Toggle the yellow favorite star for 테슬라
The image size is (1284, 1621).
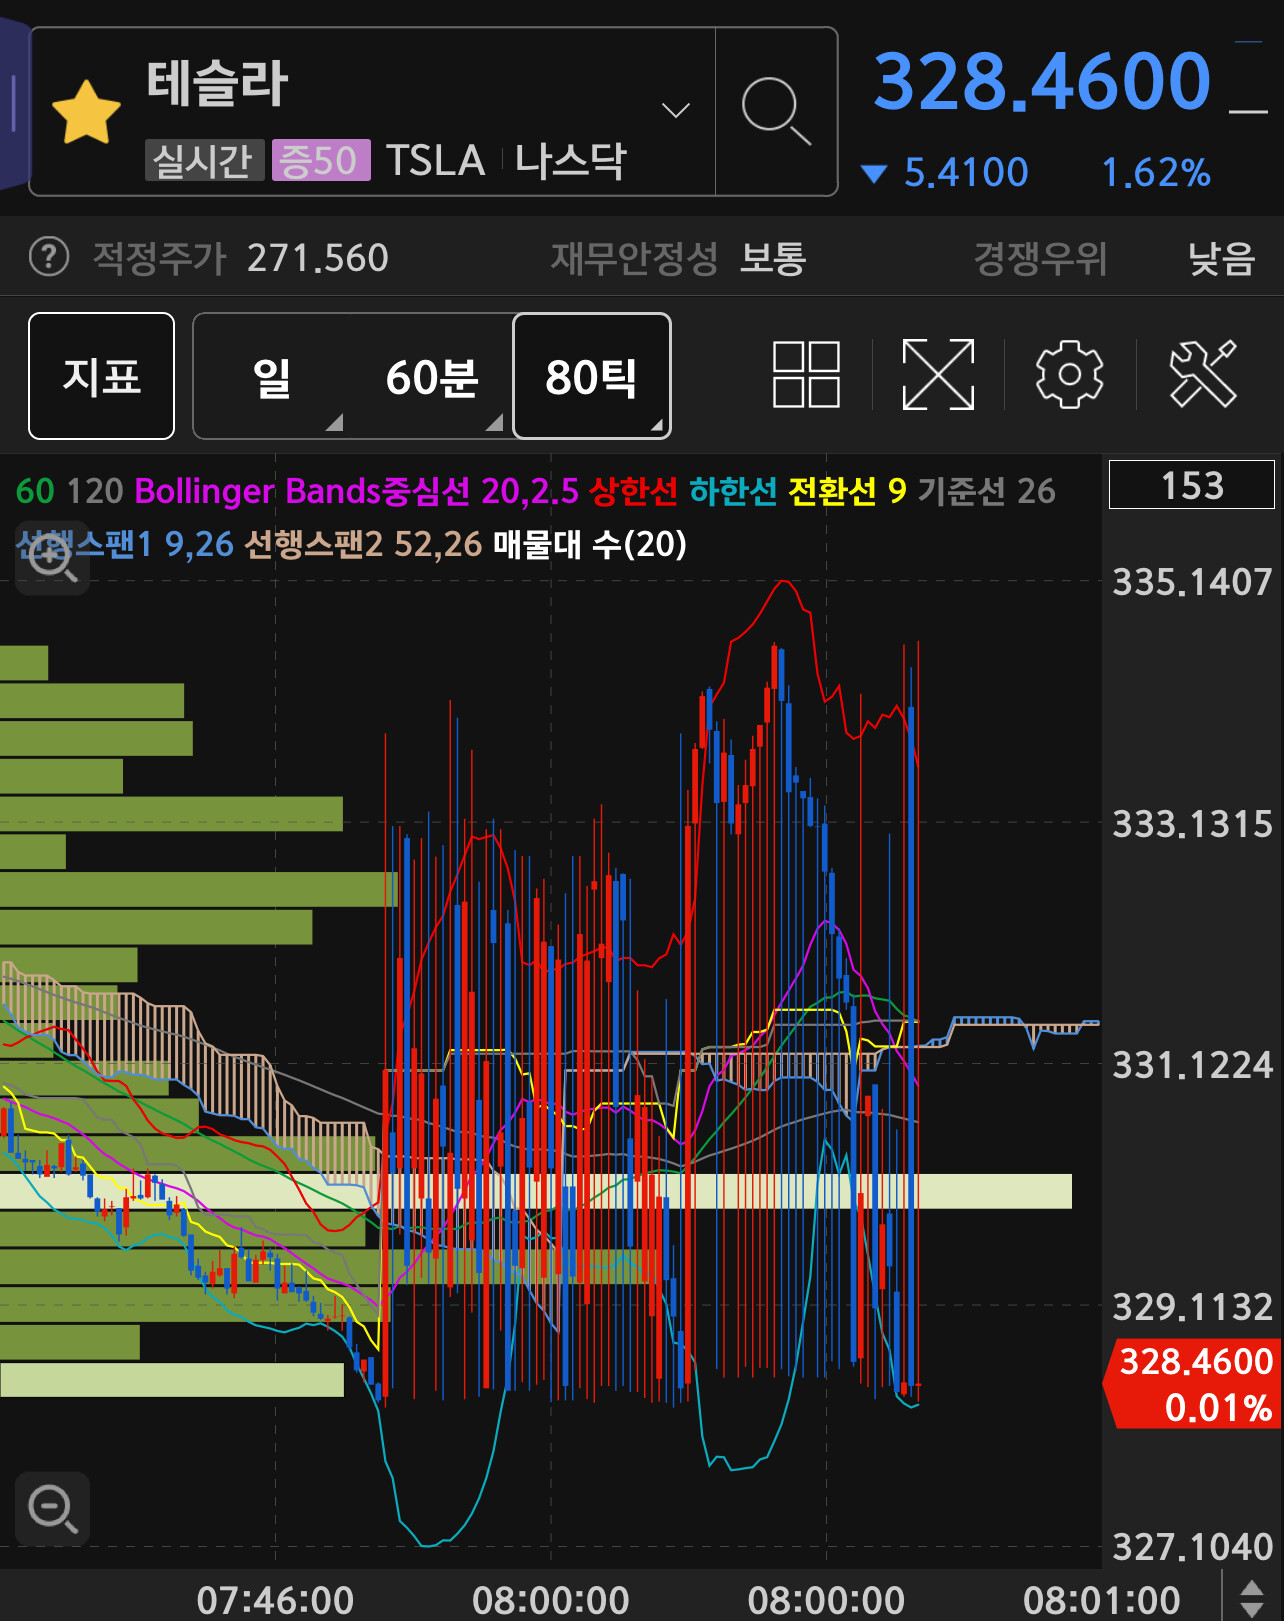(86, 112)
